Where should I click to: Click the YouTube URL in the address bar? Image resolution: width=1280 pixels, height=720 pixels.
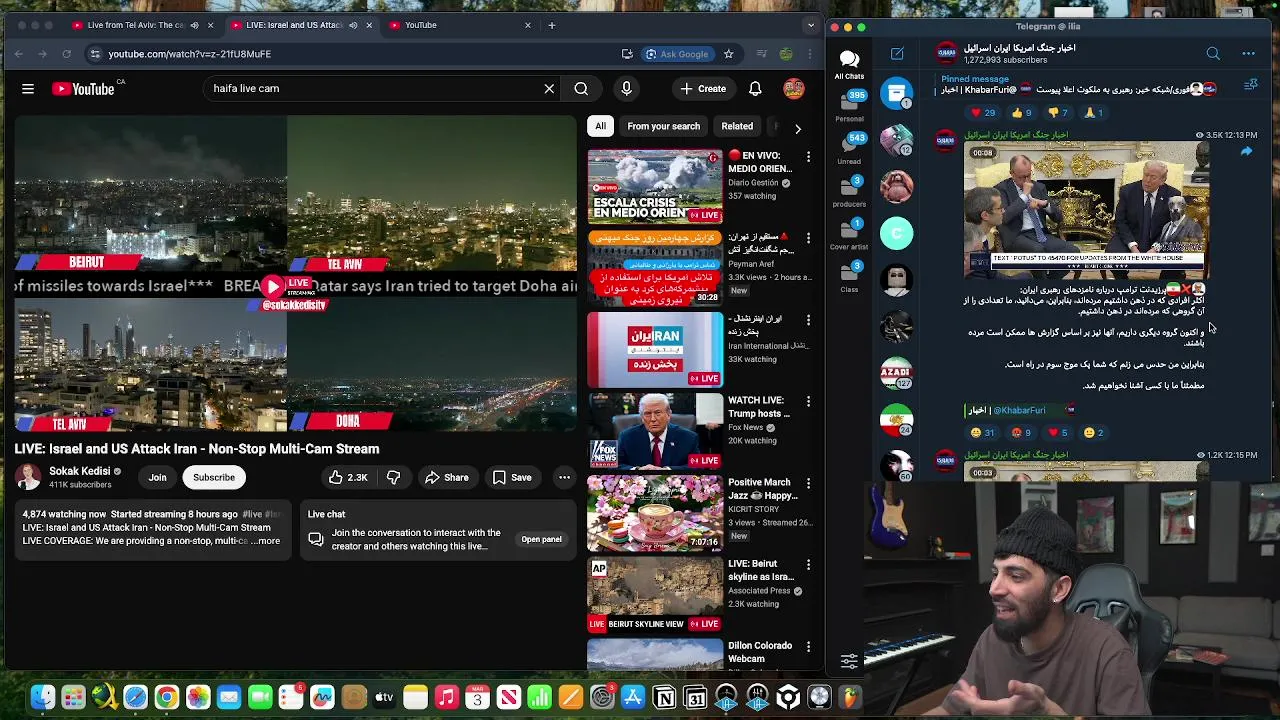tap(190, 54)
